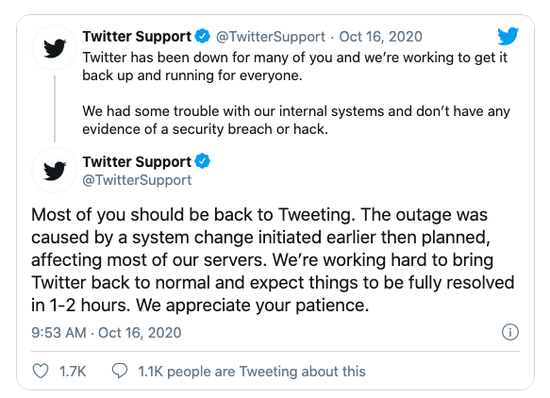Viewport: 550px width, 398px height.
Task: Open Oct 16, 2020 date in header
Action: click(x=381, y=37)
